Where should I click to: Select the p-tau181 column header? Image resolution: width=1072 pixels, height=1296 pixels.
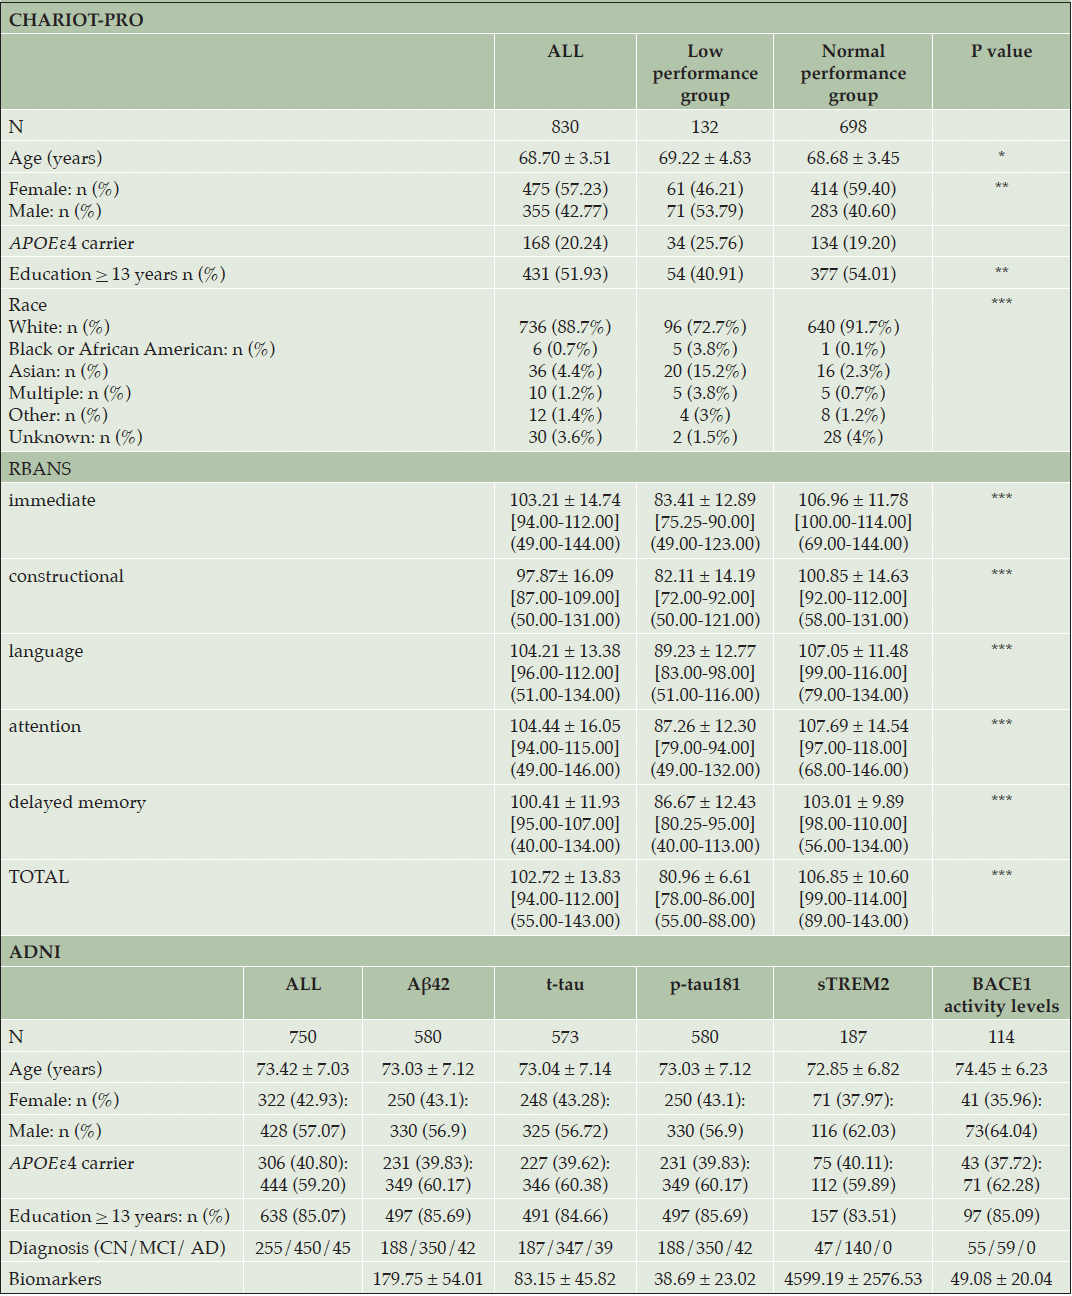[705, 984]
